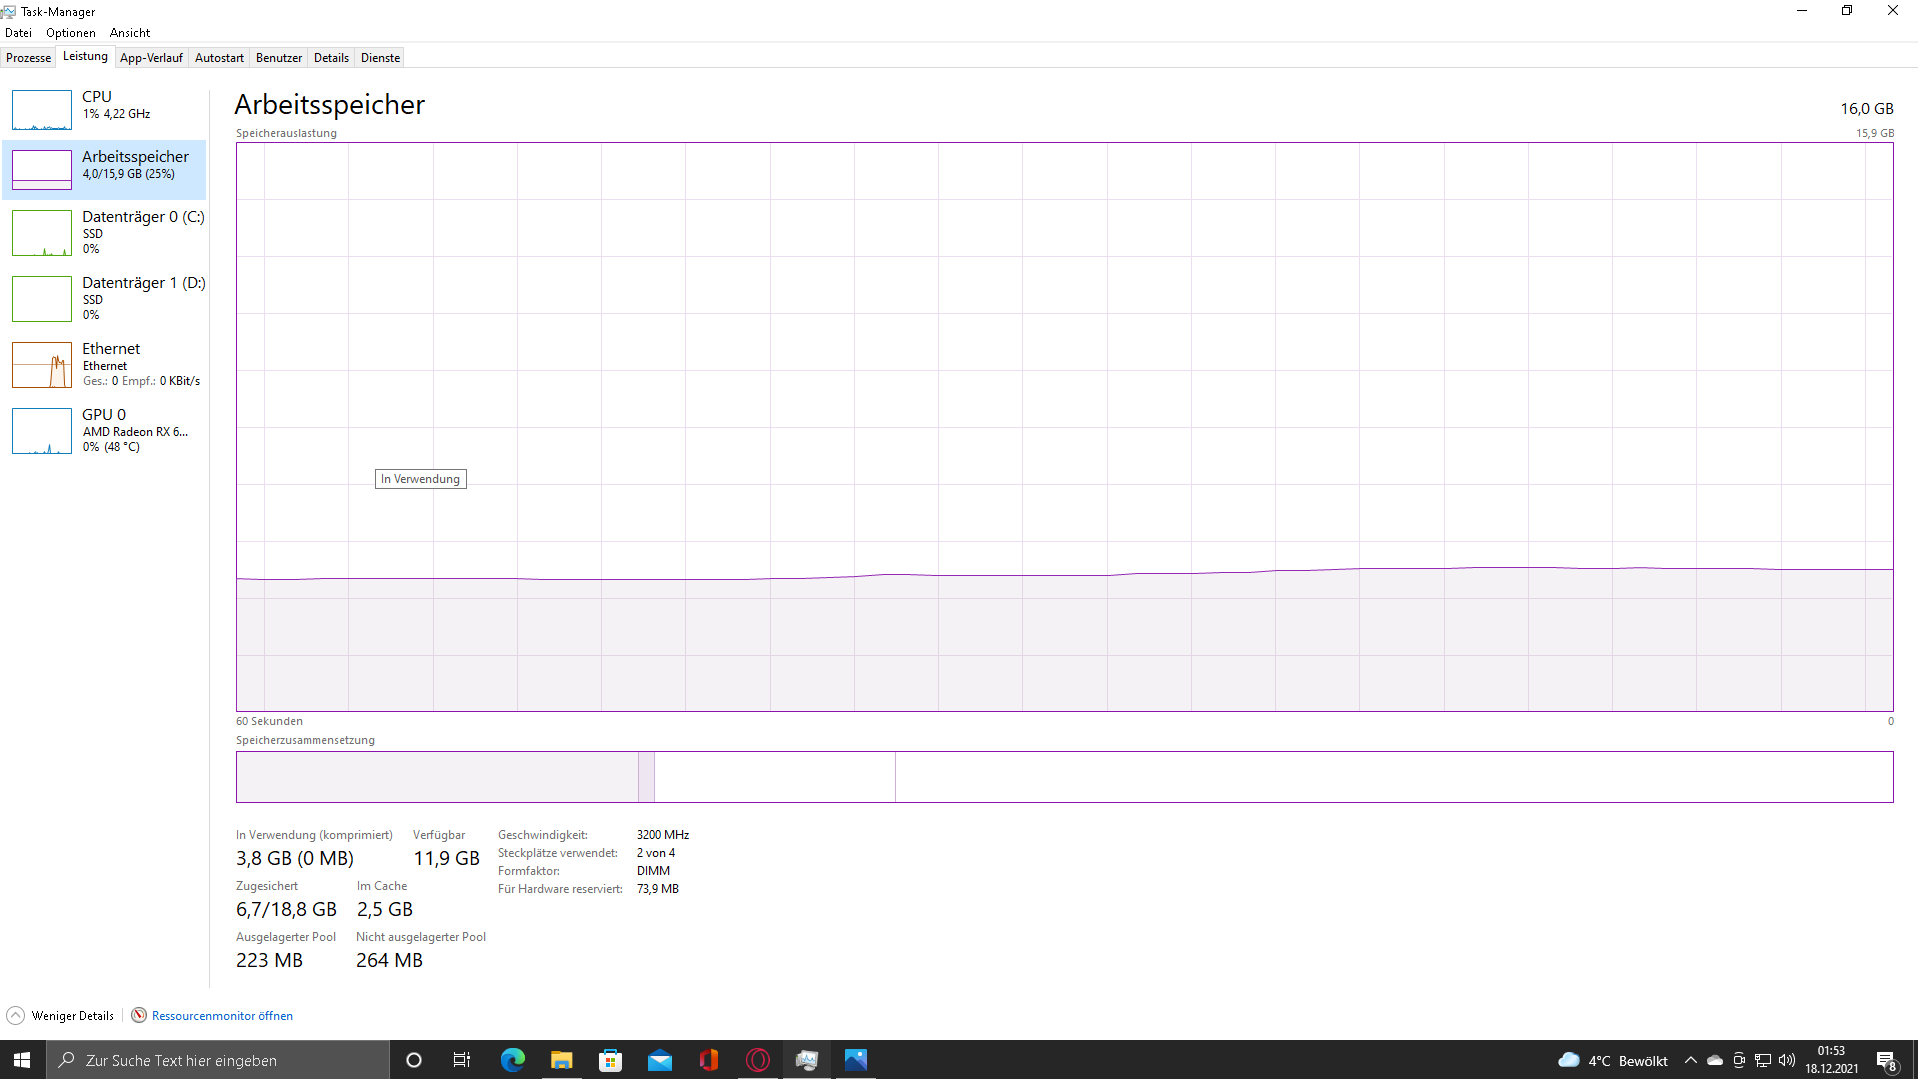Open clock and date 01:53 flyout

(x=1831, y=1060)
